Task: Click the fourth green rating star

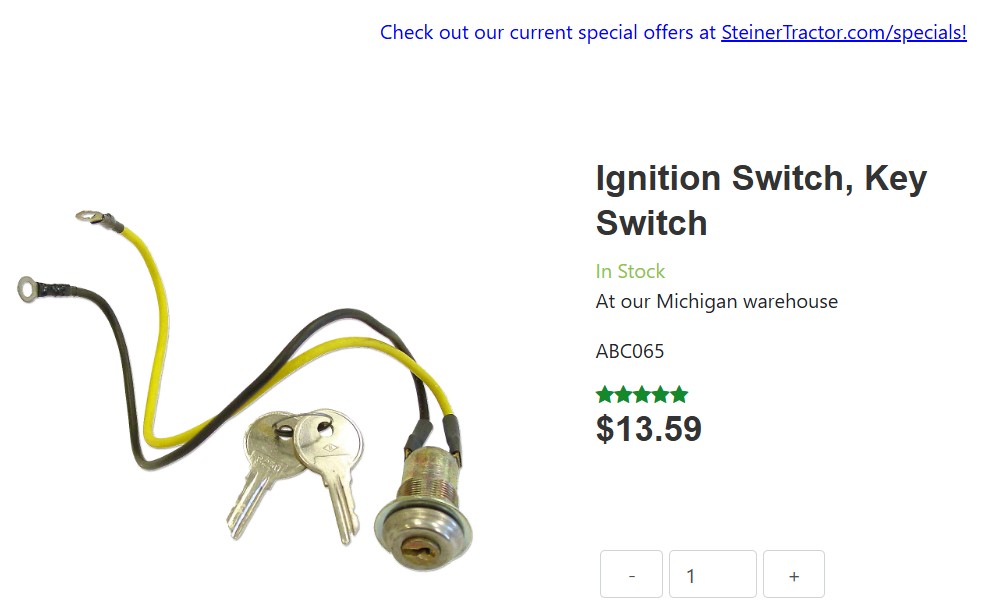Action: [x=661, y=395]
